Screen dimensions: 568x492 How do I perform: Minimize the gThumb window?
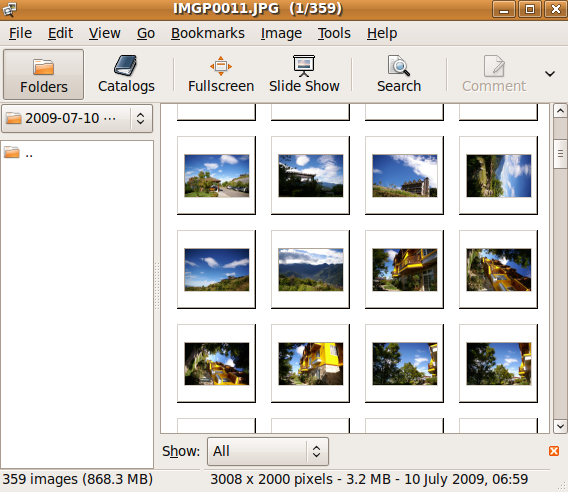click(x=504, y=9)
